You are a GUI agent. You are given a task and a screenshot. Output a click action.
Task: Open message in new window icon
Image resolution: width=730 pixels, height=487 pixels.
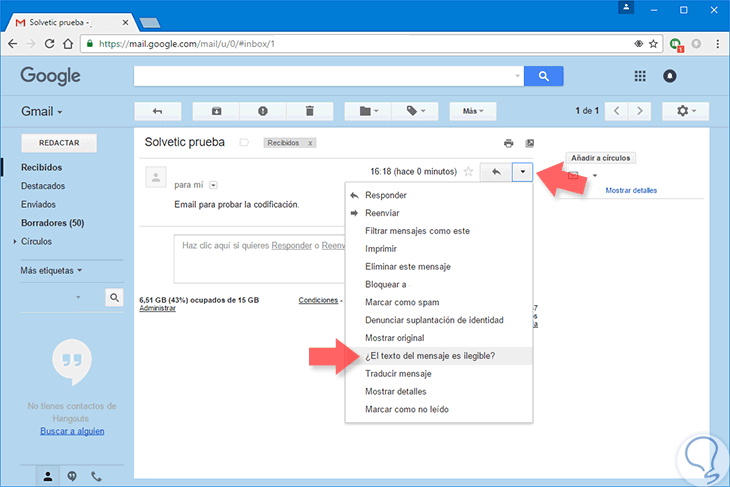pos(529,143)
